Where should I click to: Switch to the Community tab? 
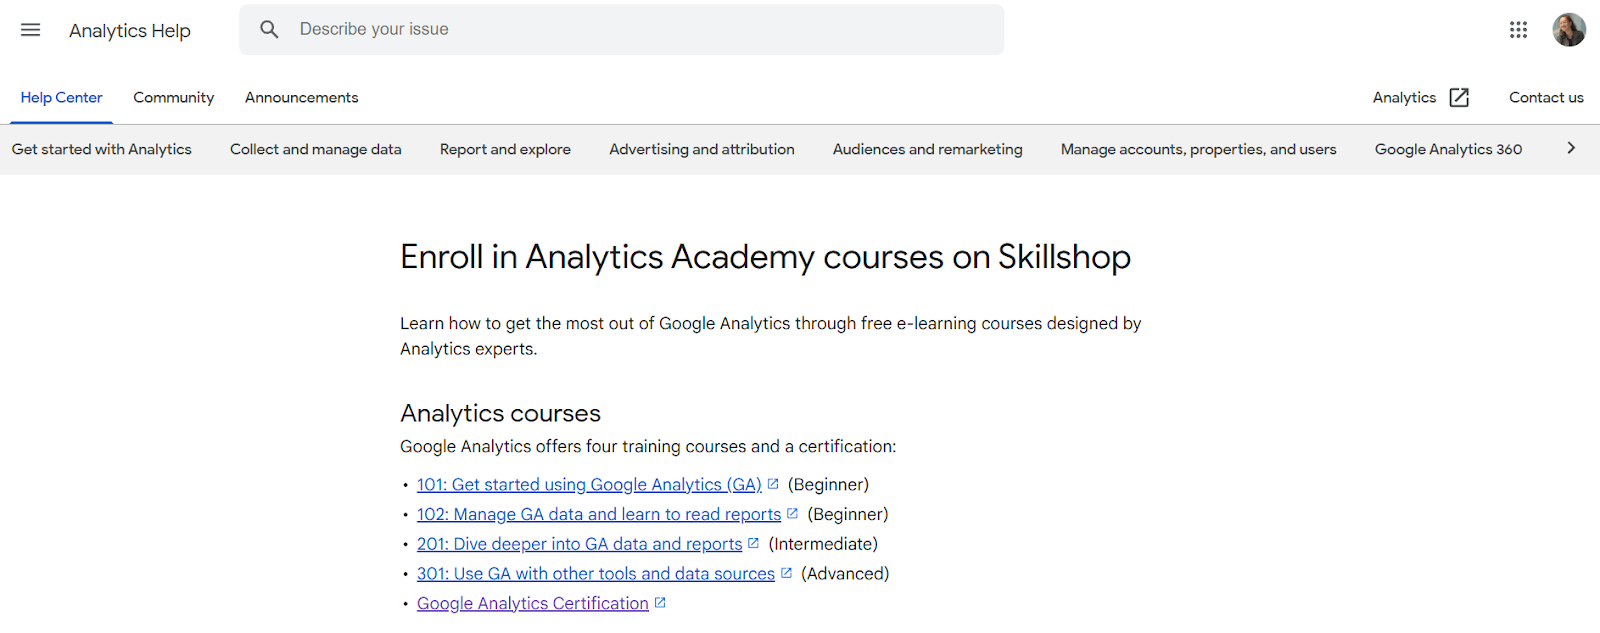(x=173, y=97)
